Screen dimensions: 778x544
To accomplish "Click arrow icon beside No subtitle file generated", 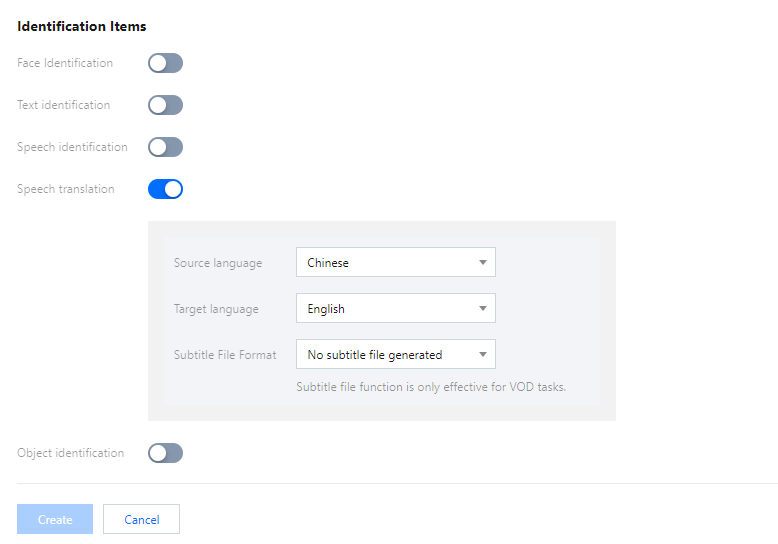I will pos(482,354).
